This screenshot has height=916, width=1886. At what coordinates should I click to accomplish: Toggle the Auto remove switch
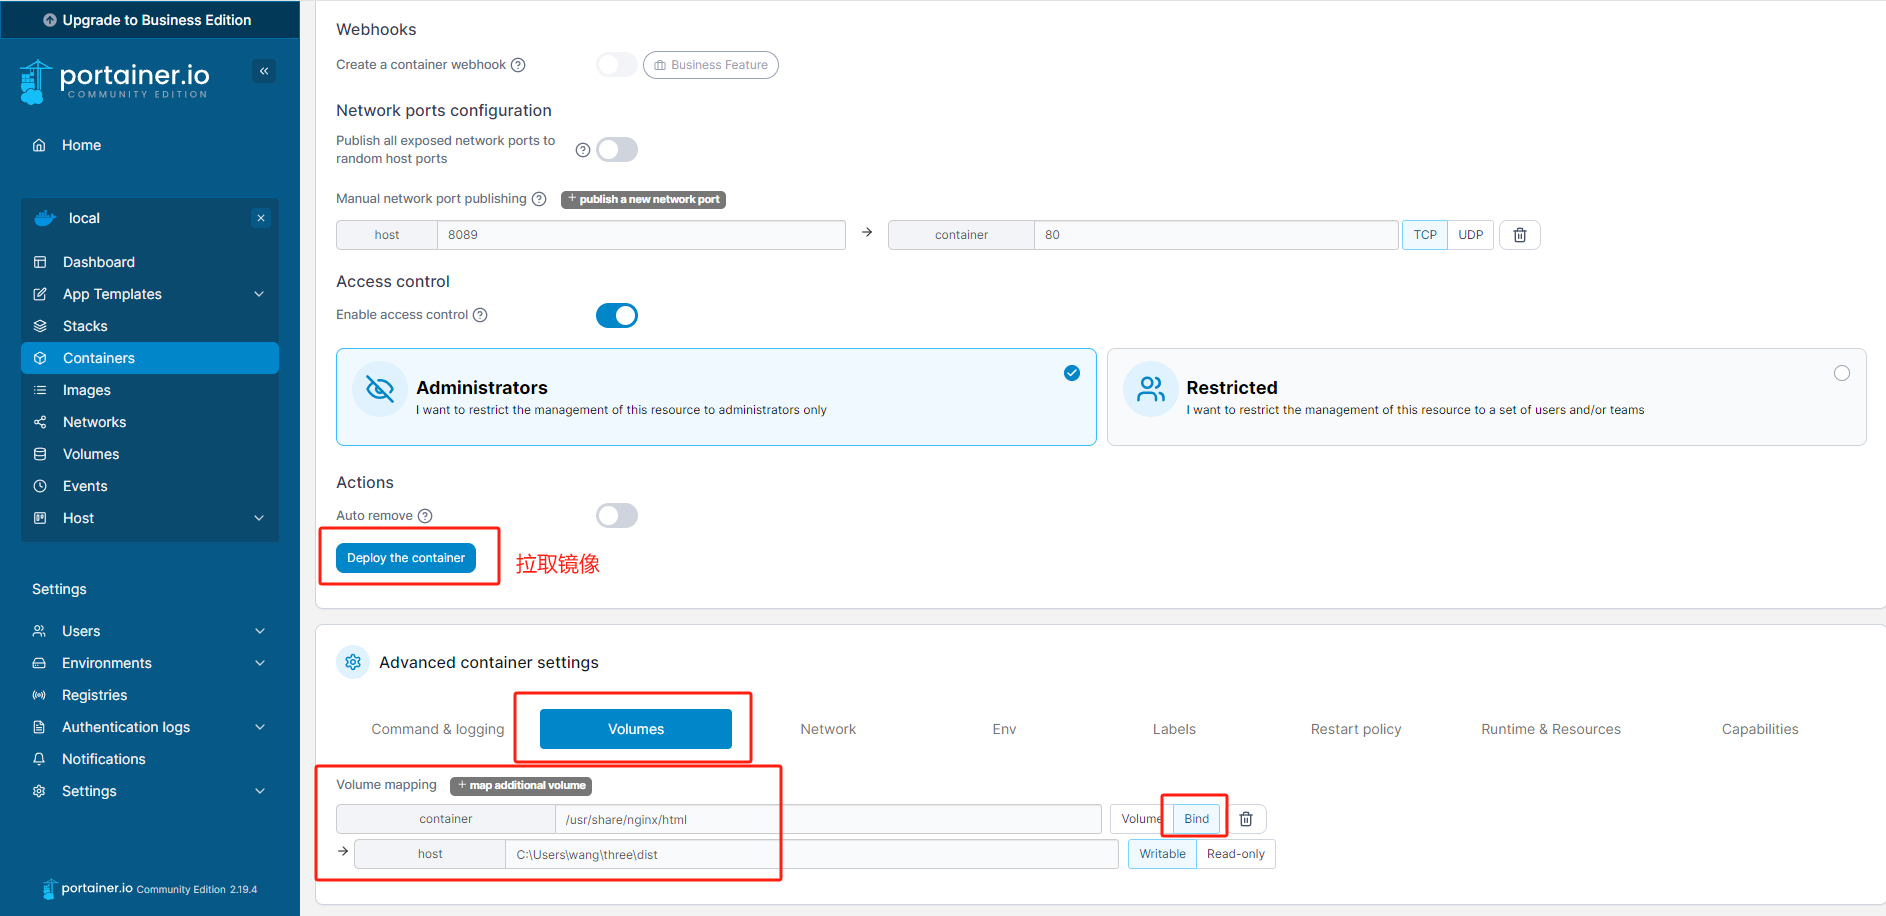click(x=617, y=516)
